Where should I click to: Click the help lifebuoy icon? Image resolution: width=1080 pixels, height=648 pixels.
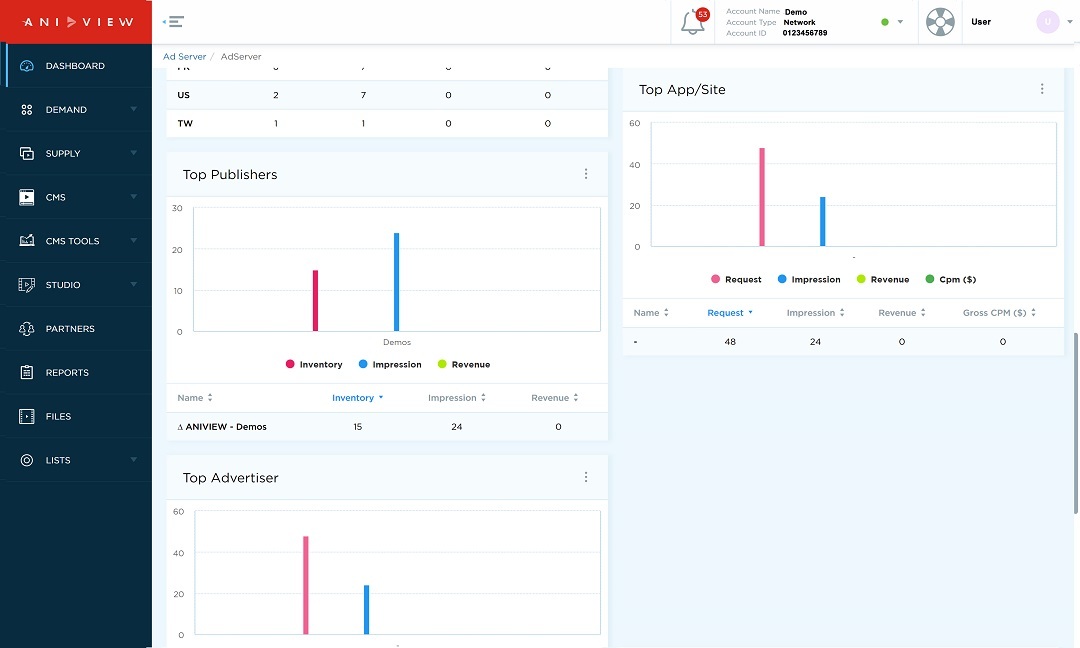pos(940,22)
